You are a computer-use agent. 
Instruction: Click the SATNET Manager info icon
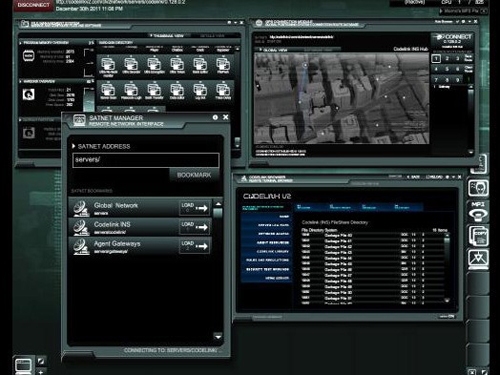[x=215, y=117]
